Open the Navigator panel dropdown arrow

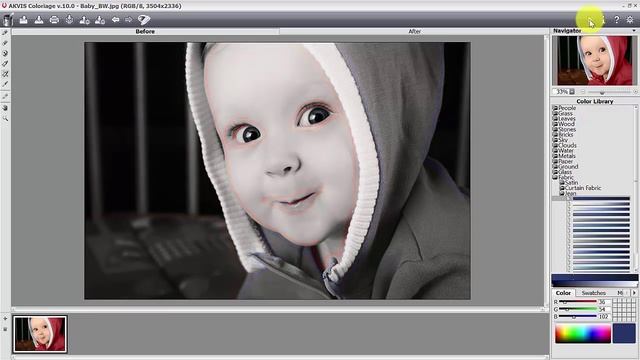click(x=634, y=31)
